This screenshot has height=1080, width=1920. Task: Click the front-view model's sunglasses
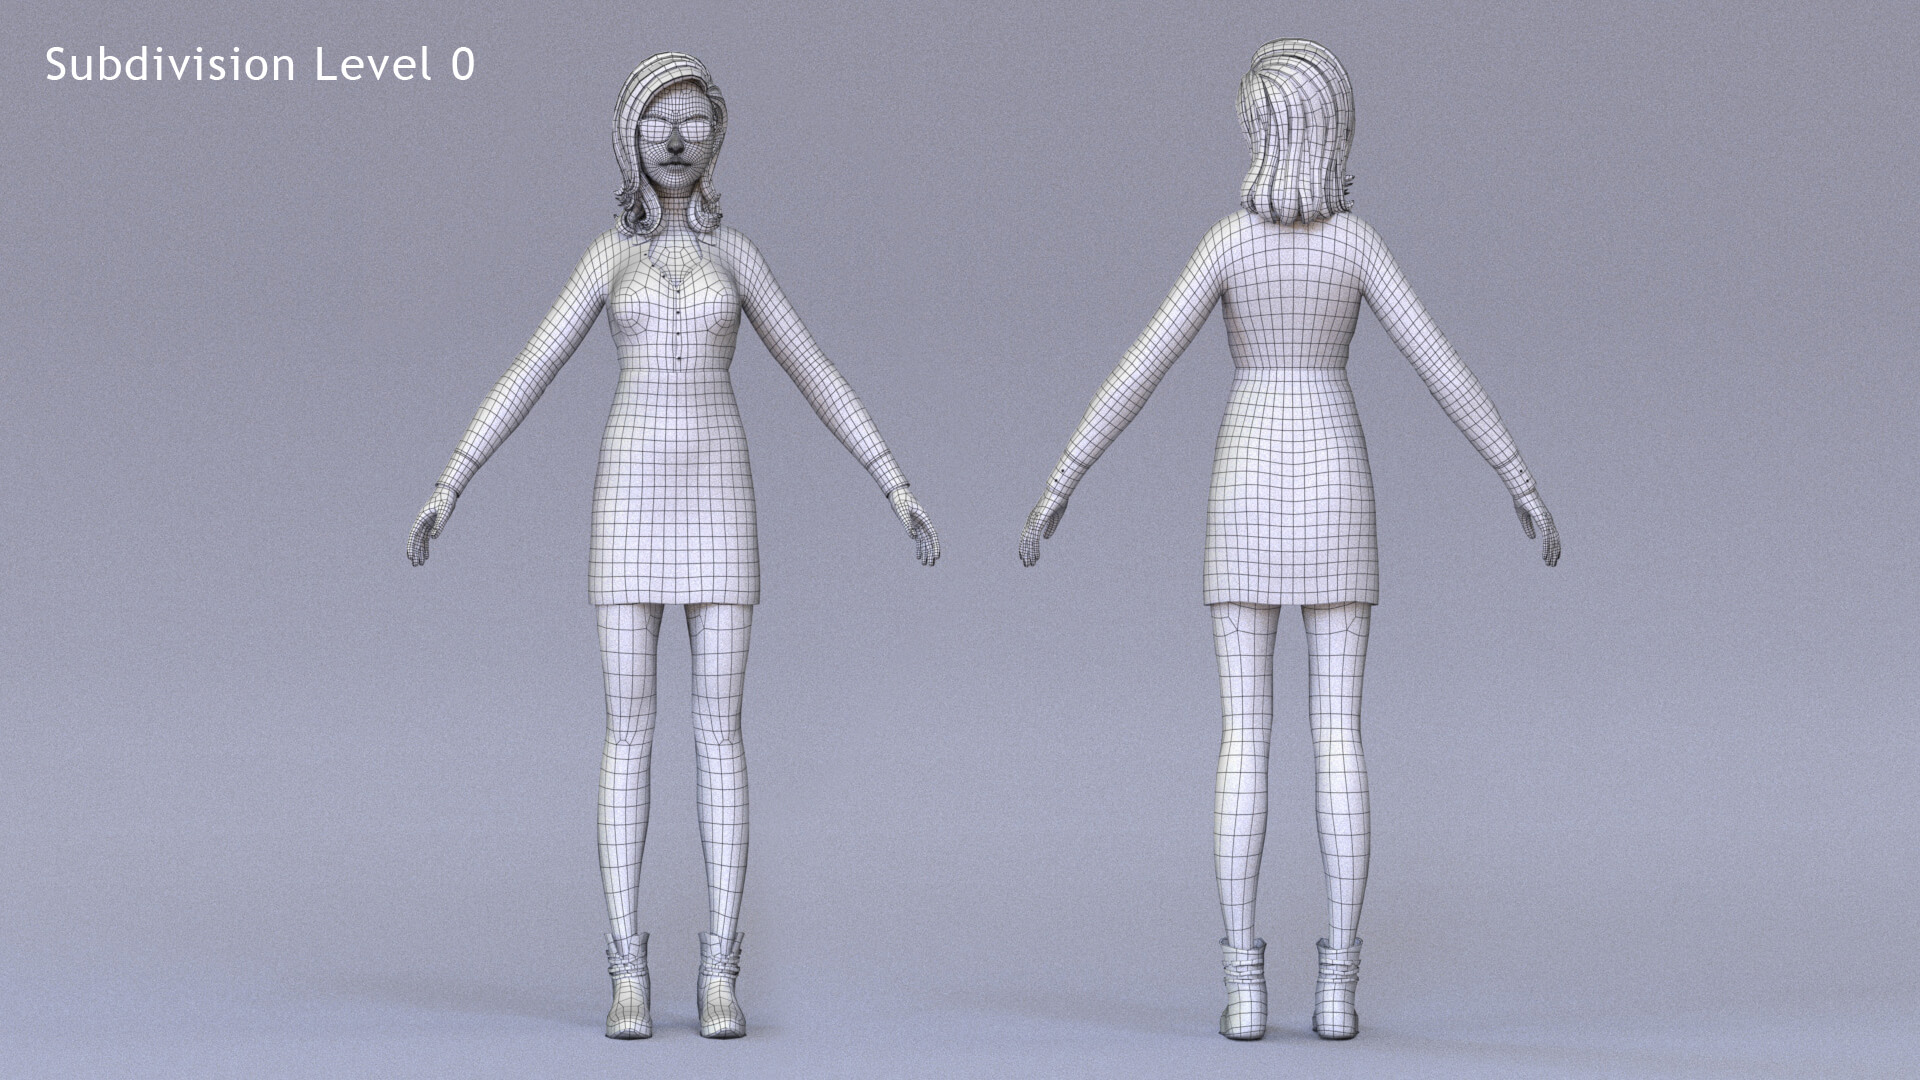pos(676,131)
